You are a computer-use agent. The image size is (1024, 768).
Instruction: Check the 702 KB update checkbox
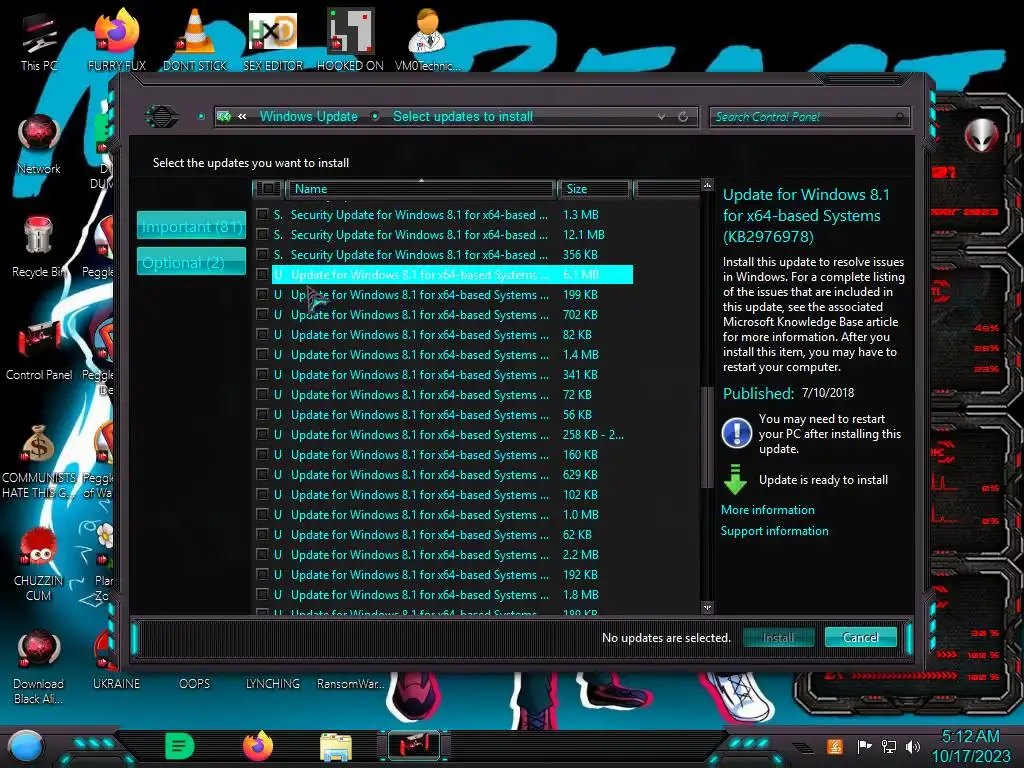[263, 315]
